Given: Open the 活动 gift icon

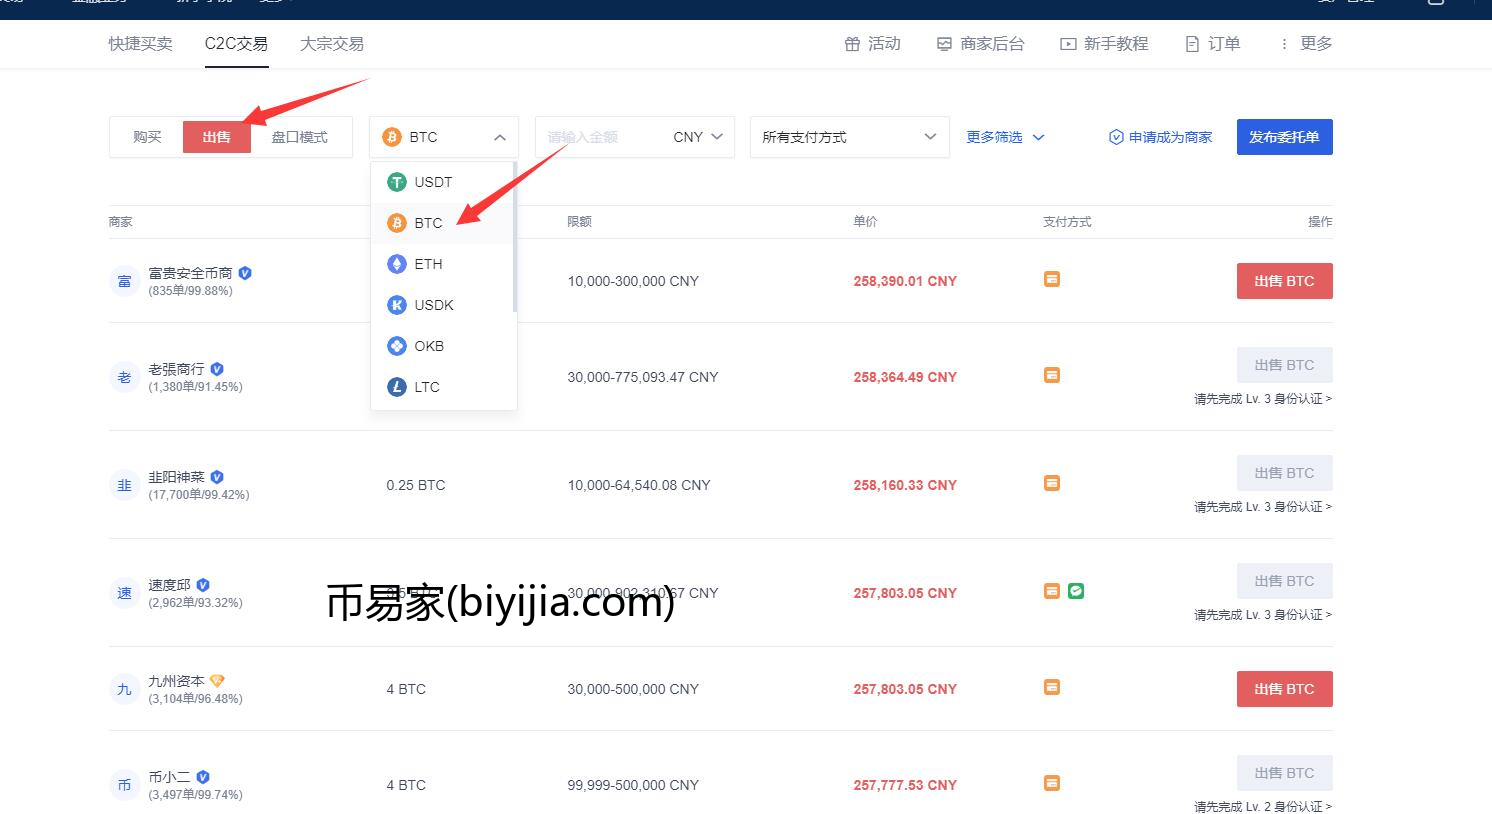Looking at the screenshot, I should click(x=852, y=44).
